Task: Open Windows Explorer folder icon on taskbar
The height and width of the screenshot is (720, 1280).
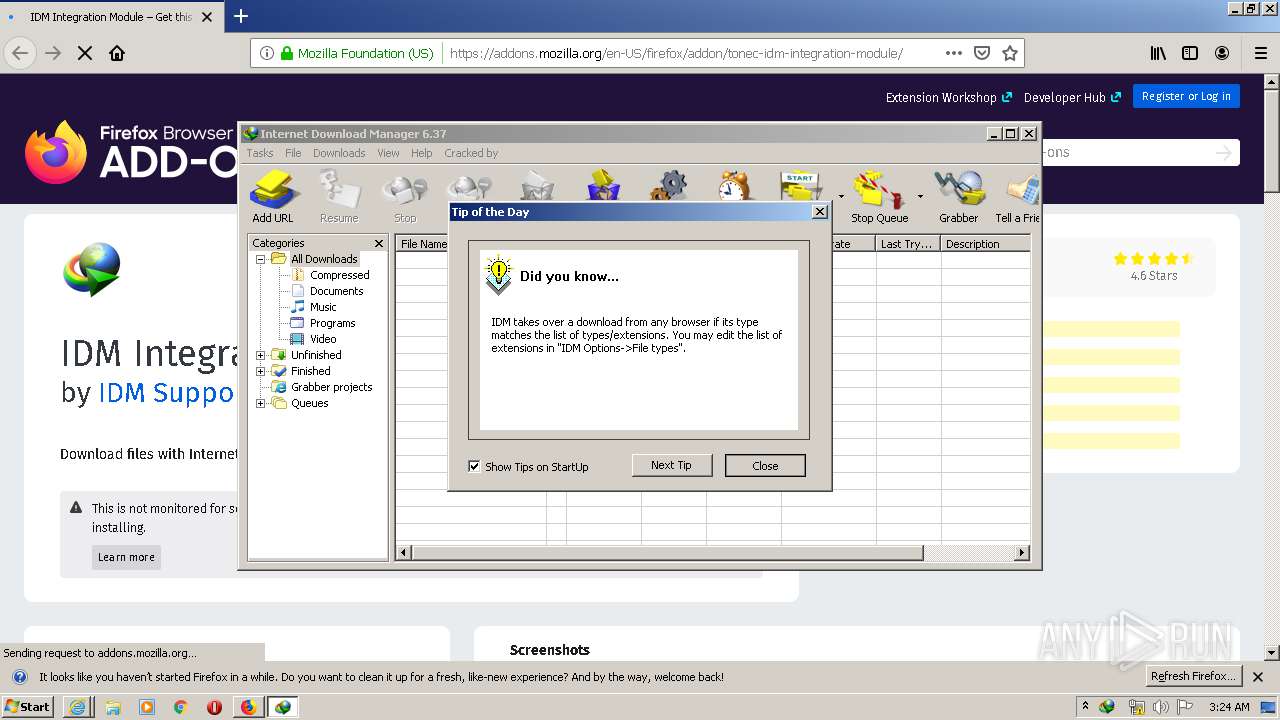Action: pyautogui.click(x=113, y=707)
